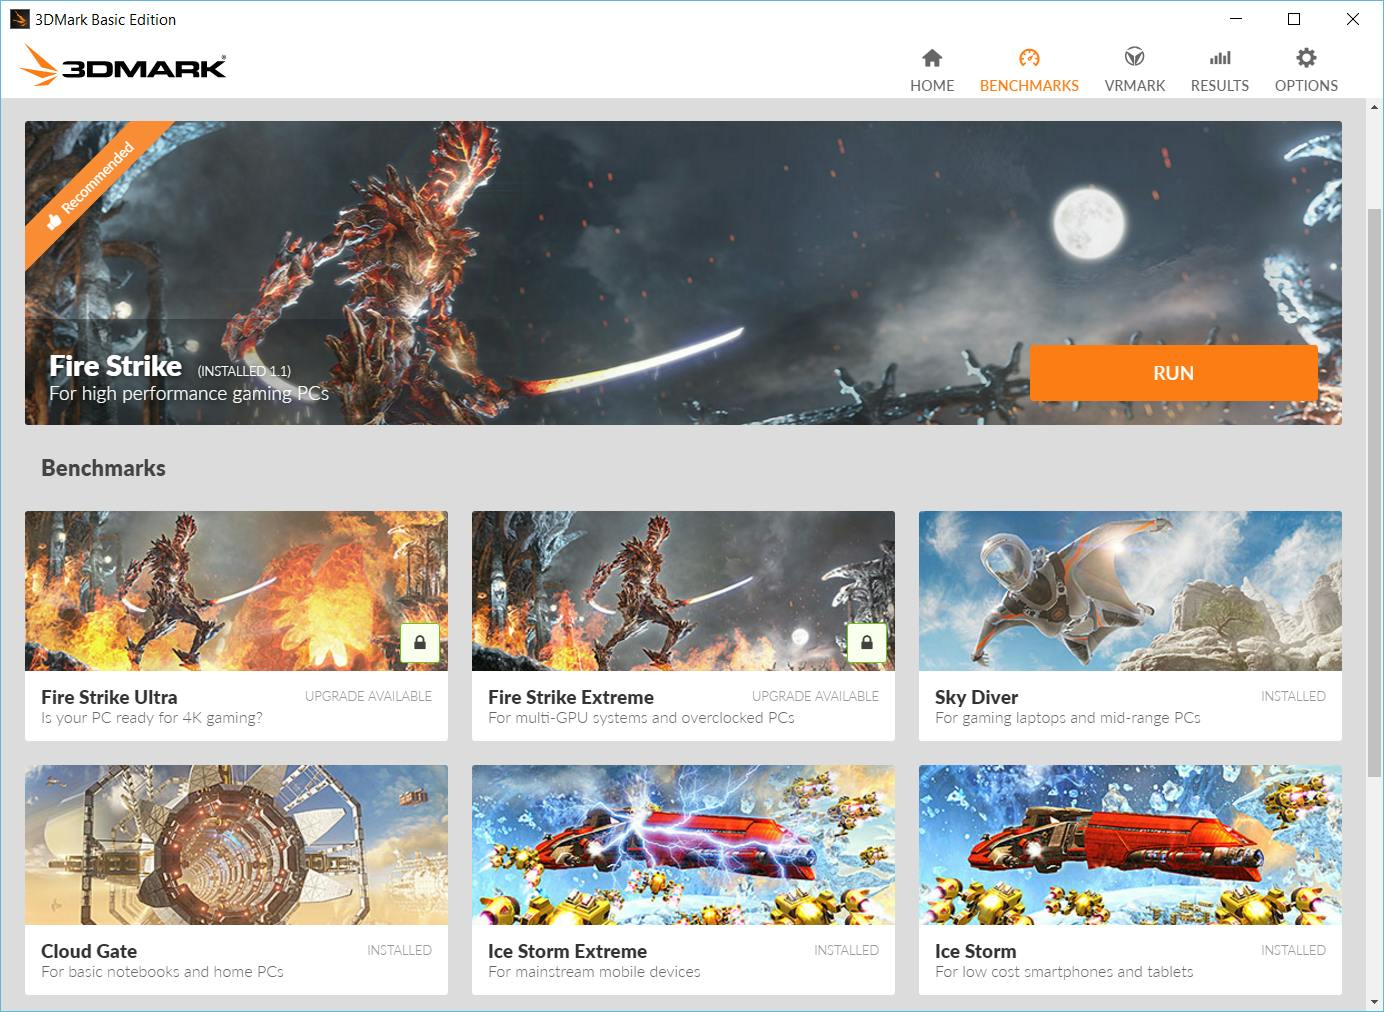
Task: Switch to the BENCHMARKS tab
Action: 1029,70
